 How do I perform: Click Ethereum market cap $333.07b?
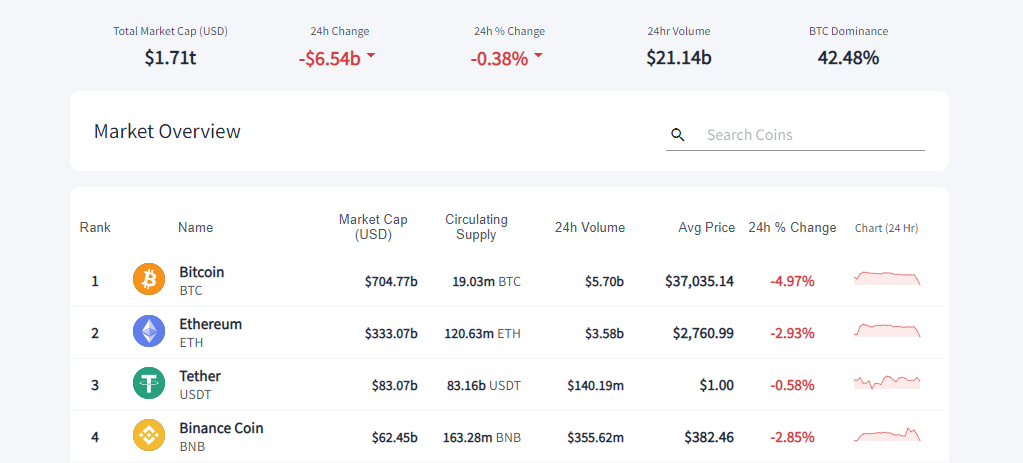[391, 334]
